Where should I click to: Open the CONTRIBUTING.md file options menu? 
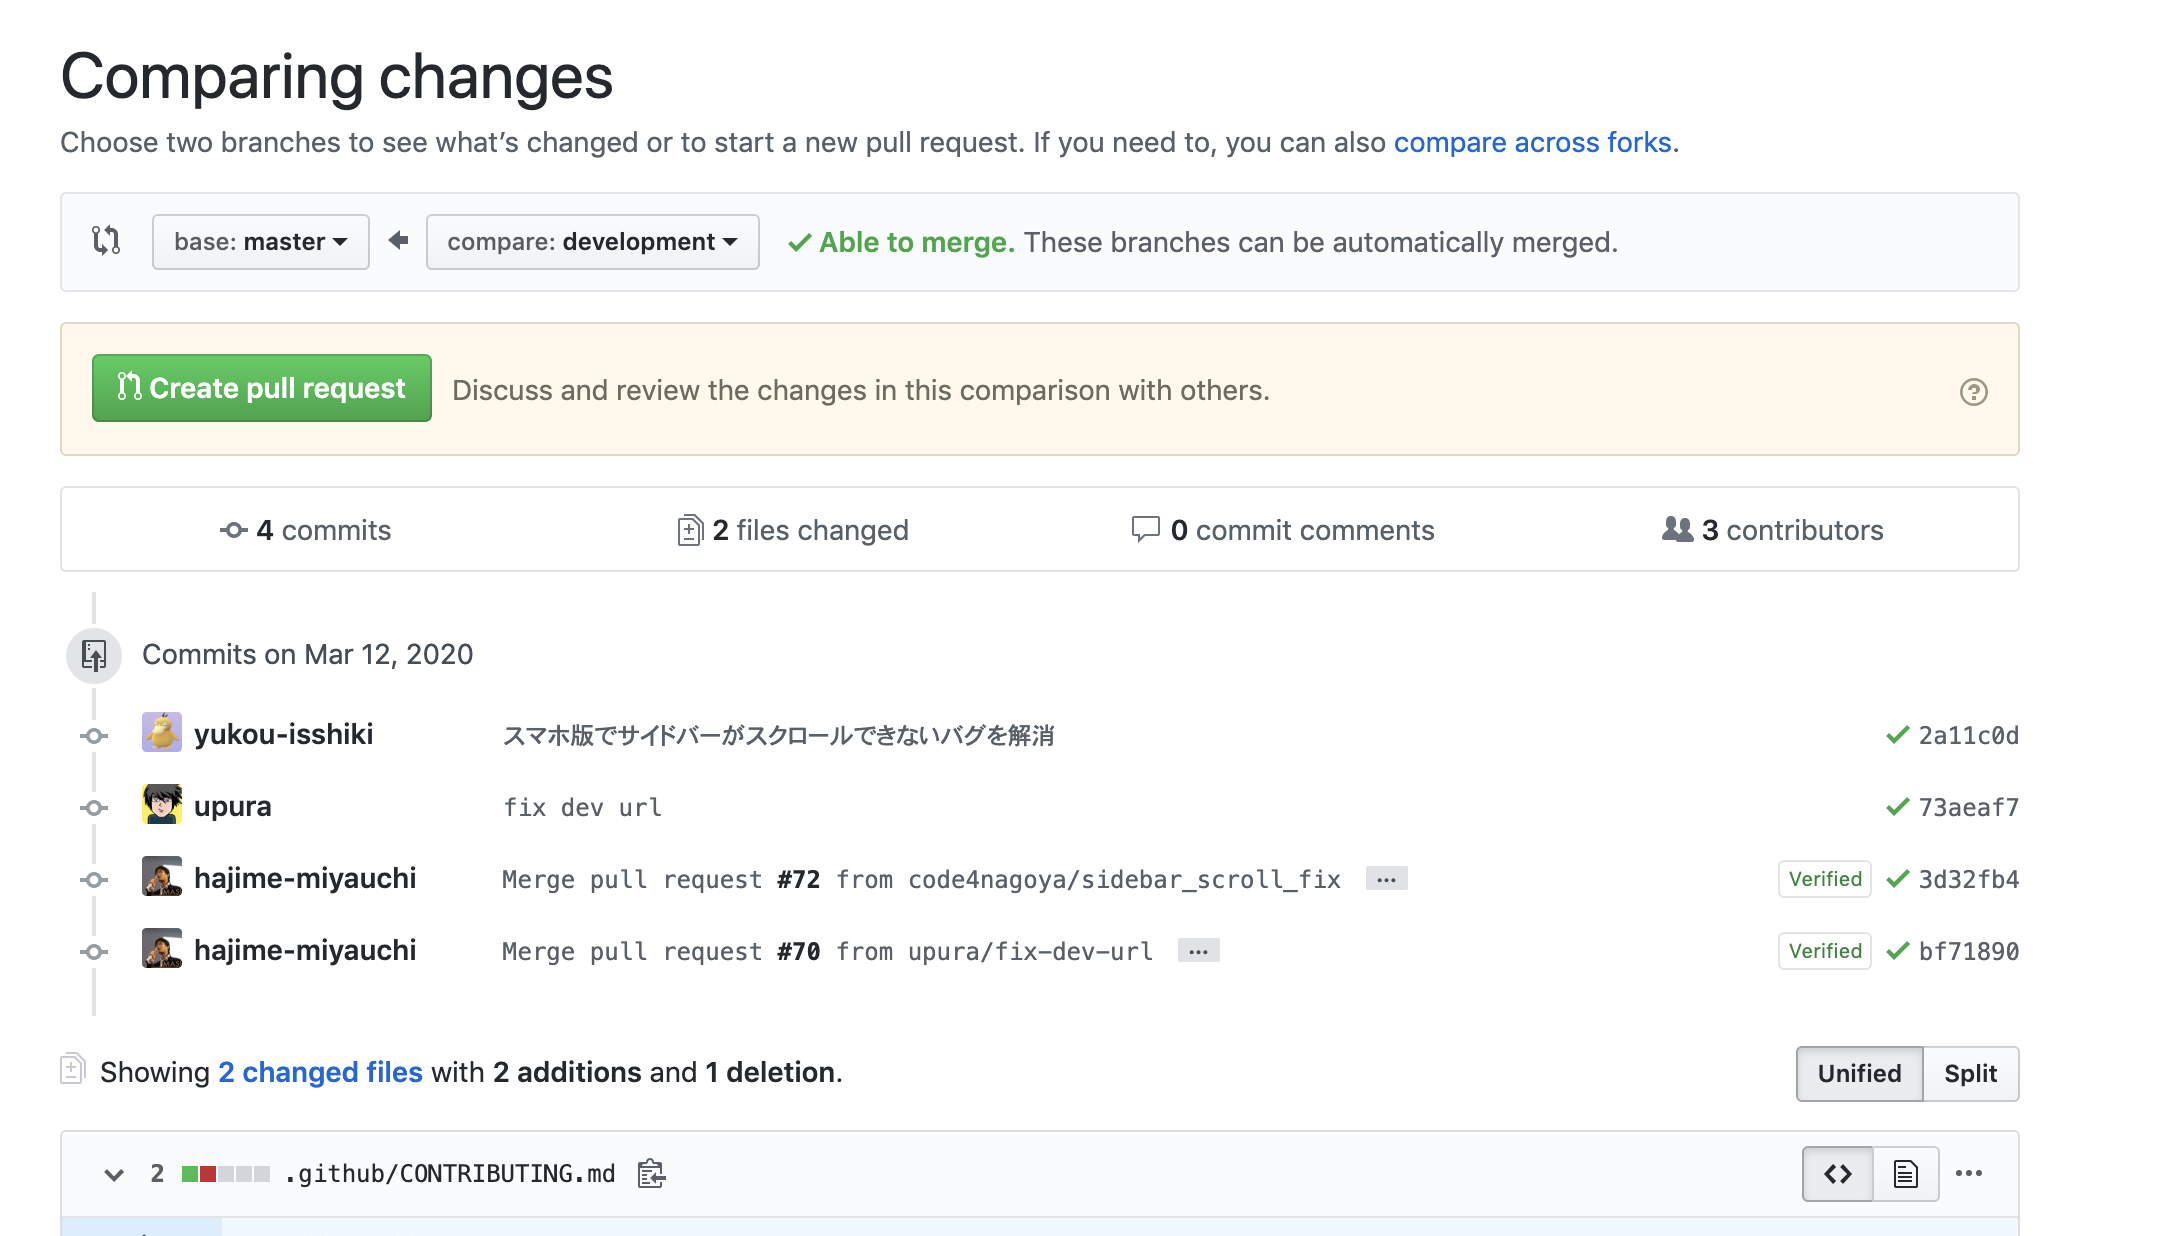pos(1968,1173)
